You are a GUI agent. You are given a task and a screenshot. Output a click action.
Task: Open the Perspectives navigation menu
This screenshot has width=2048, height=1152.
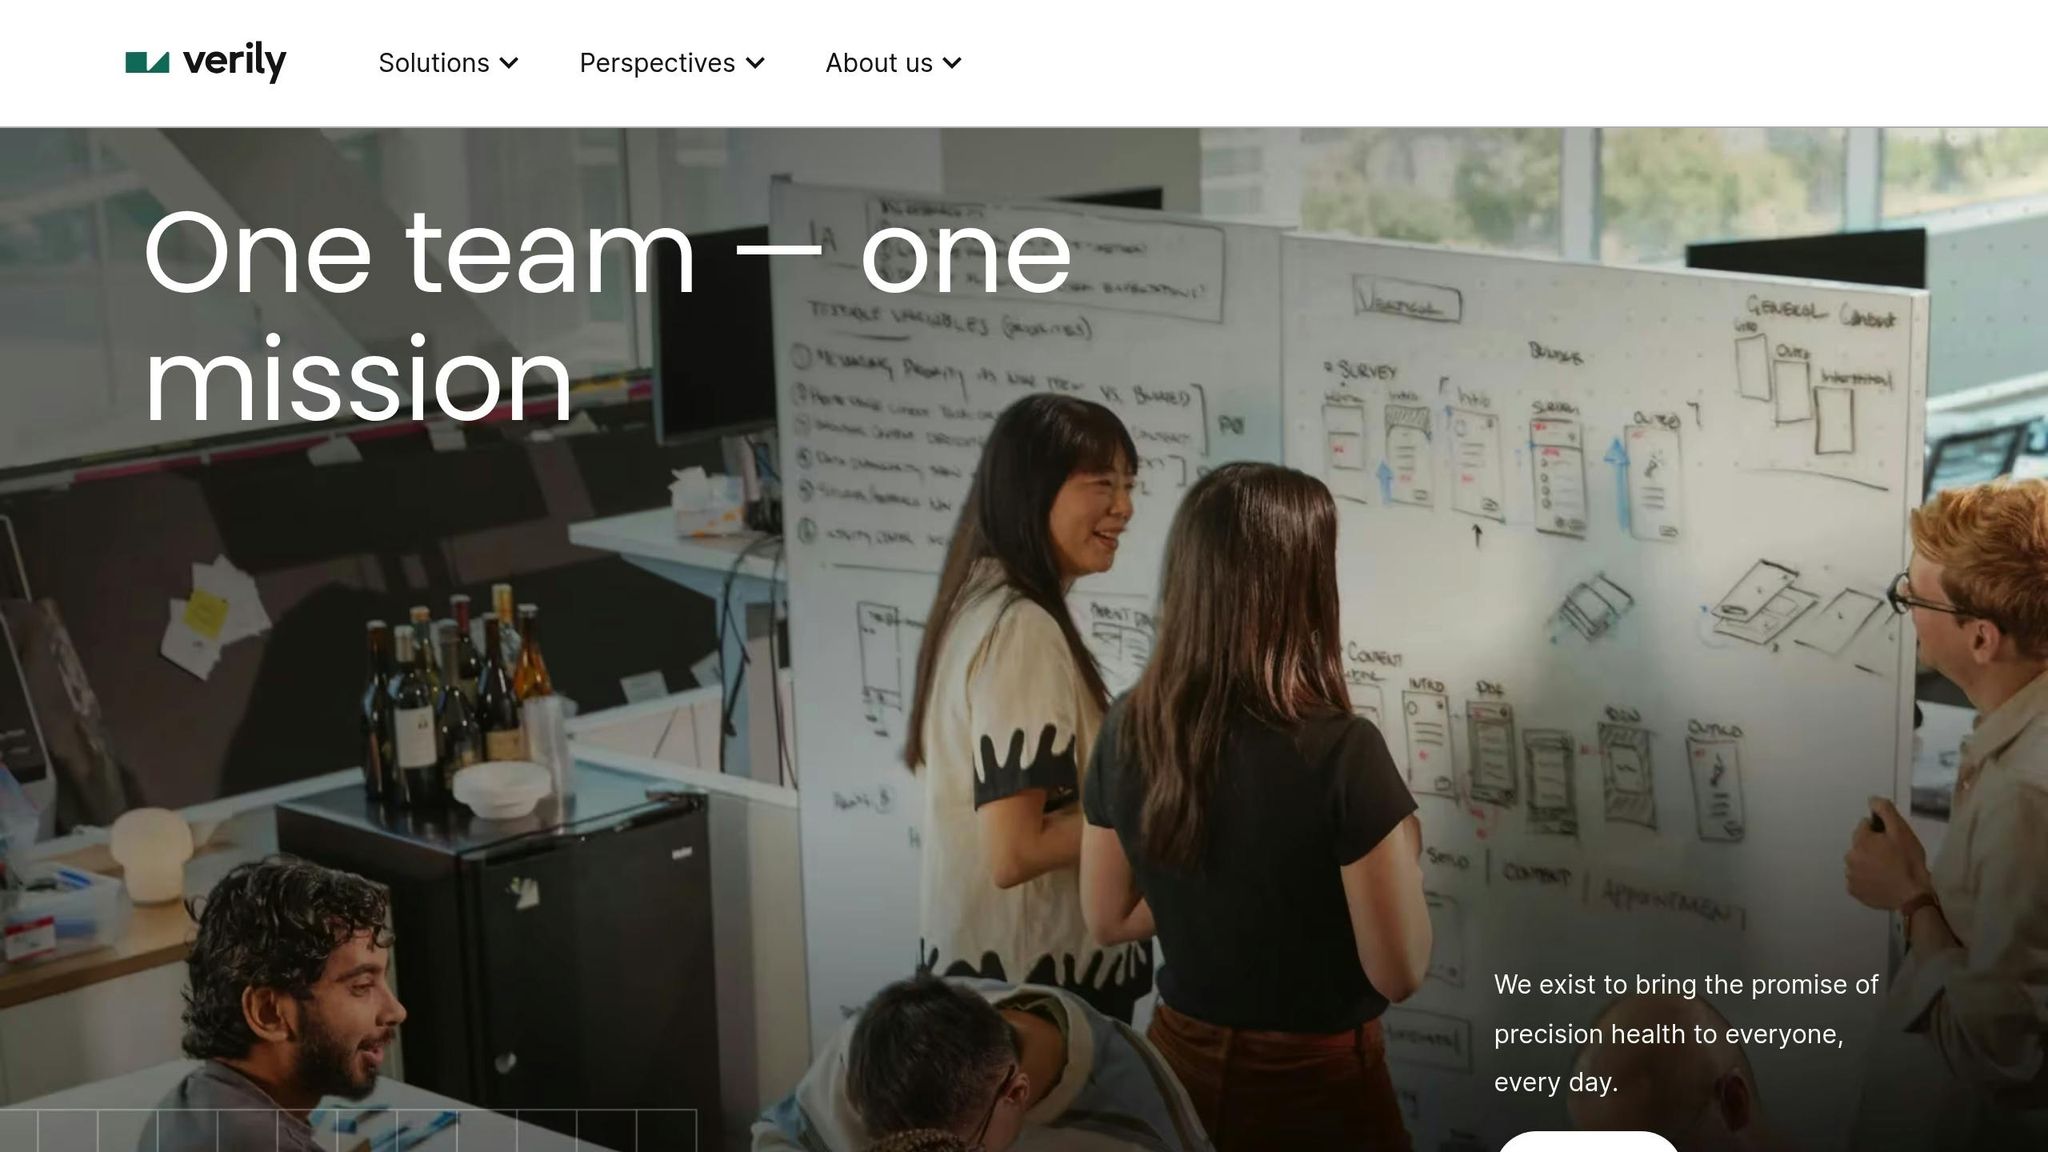pos(657,63)
